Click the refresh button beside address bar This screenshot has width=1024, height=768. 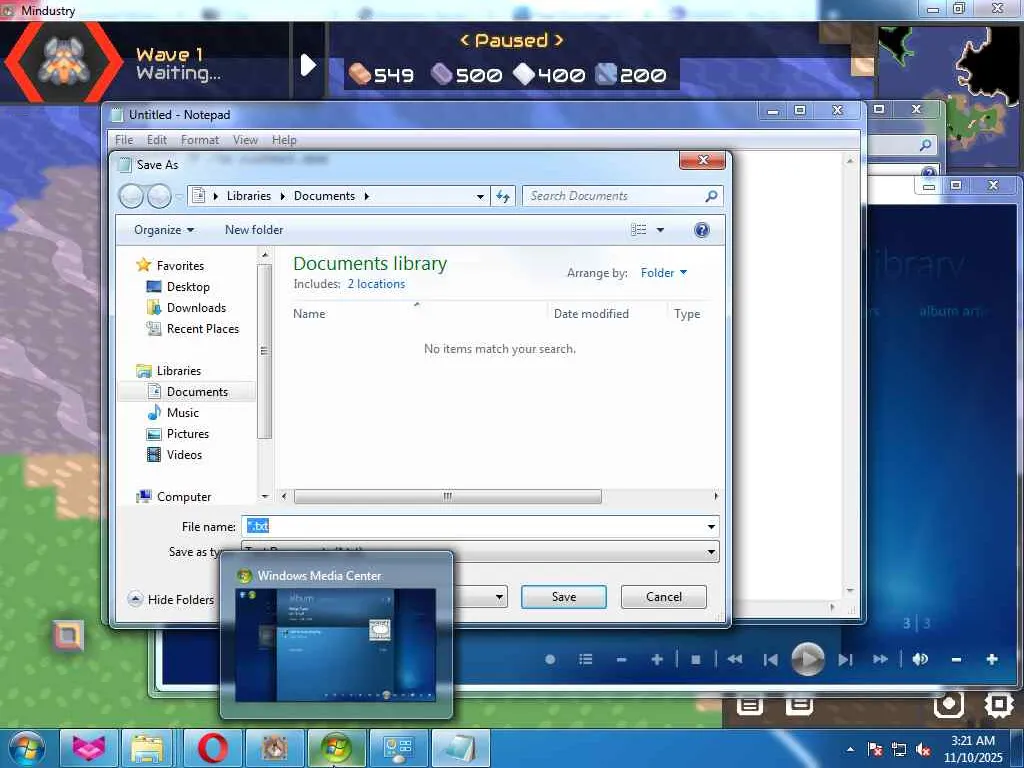point(503,196)
